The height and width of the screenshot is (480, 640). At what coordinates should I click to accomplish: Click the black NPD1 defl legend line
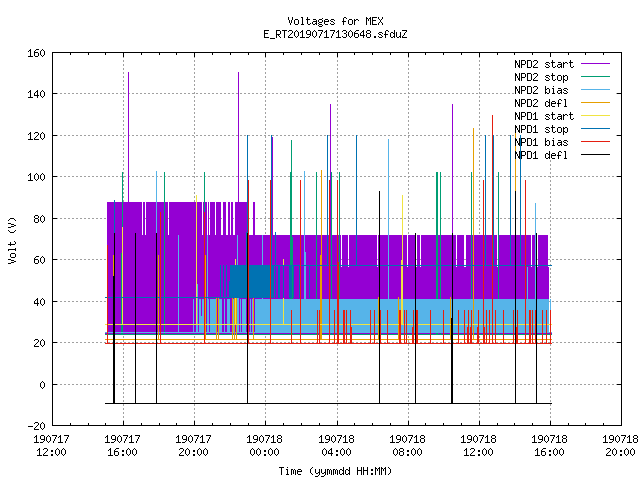(596, 155)
